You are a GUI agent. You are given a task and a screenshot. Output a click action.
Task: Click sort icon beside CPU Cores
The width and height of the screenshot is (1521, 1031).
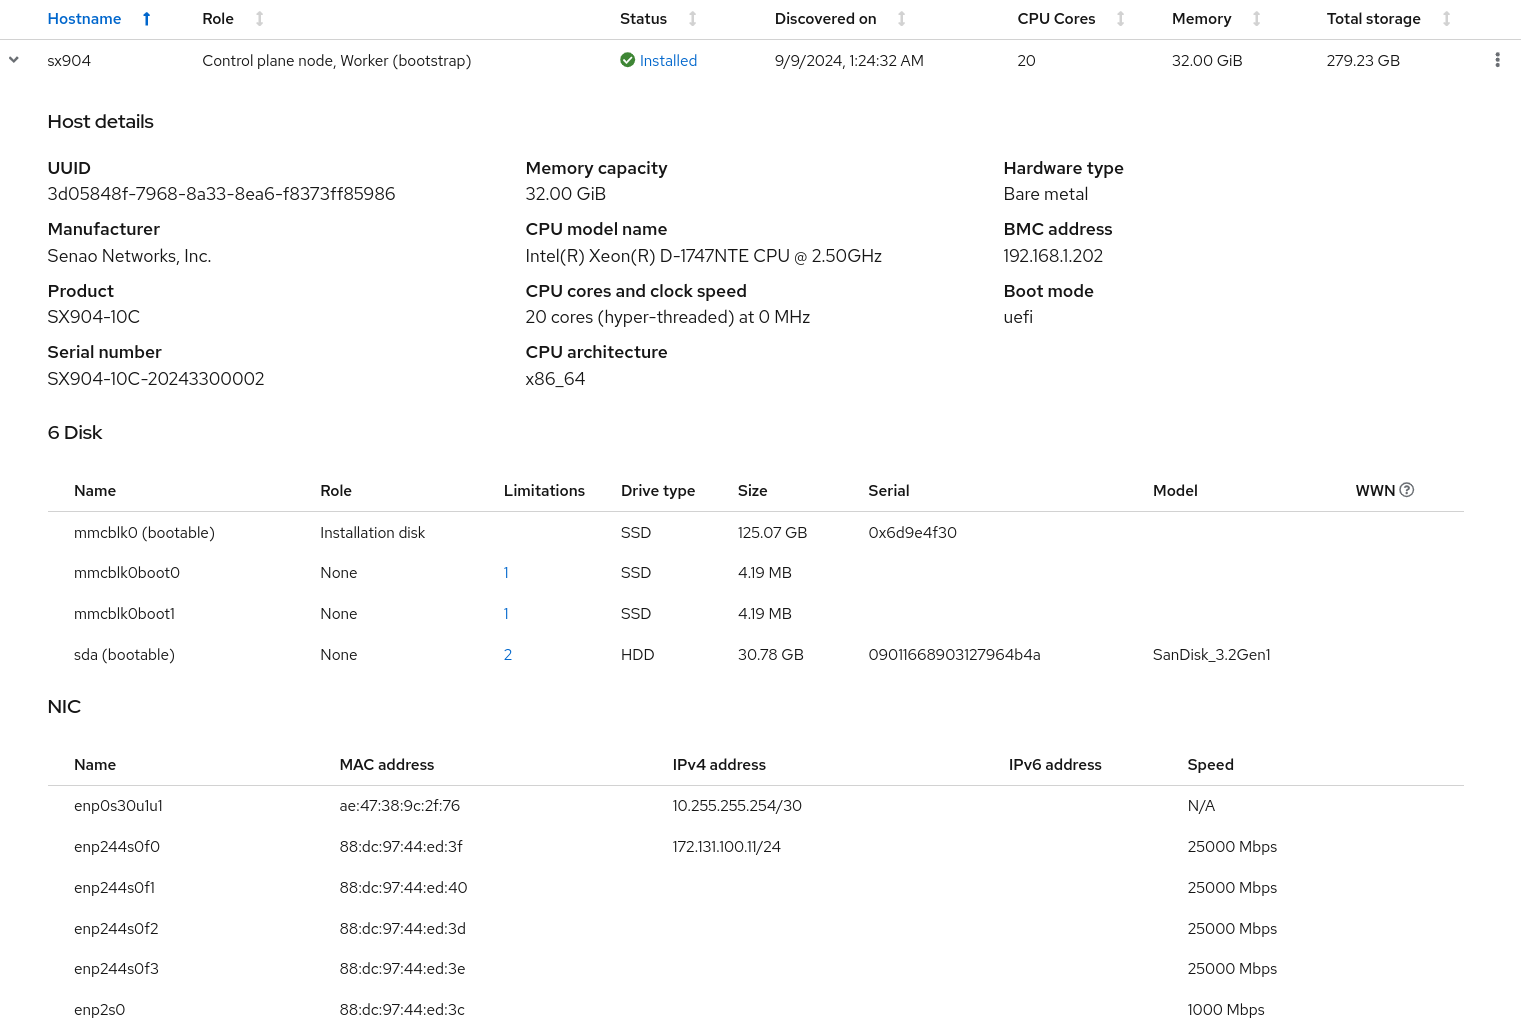pos(1120,19)
